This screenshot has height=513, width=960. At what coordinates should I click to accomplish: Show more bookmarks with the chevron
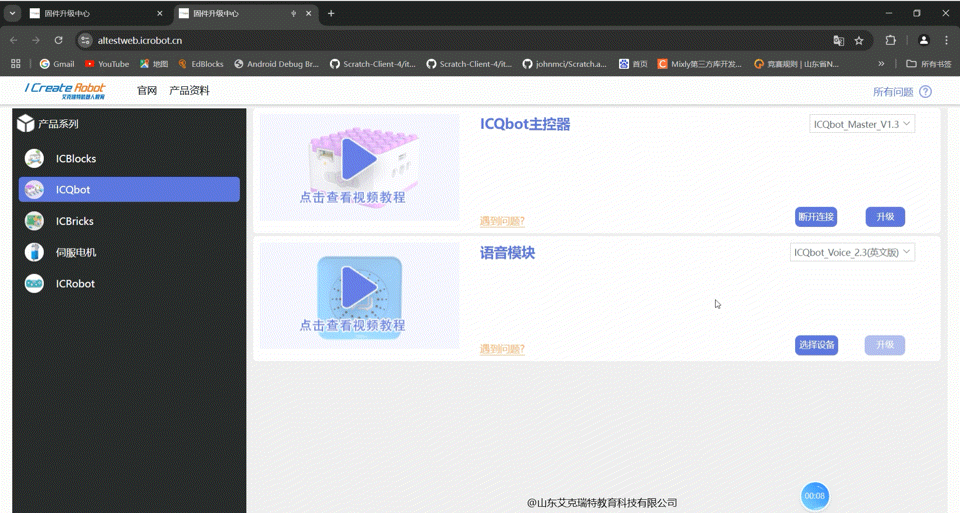(x=881, y=64)
